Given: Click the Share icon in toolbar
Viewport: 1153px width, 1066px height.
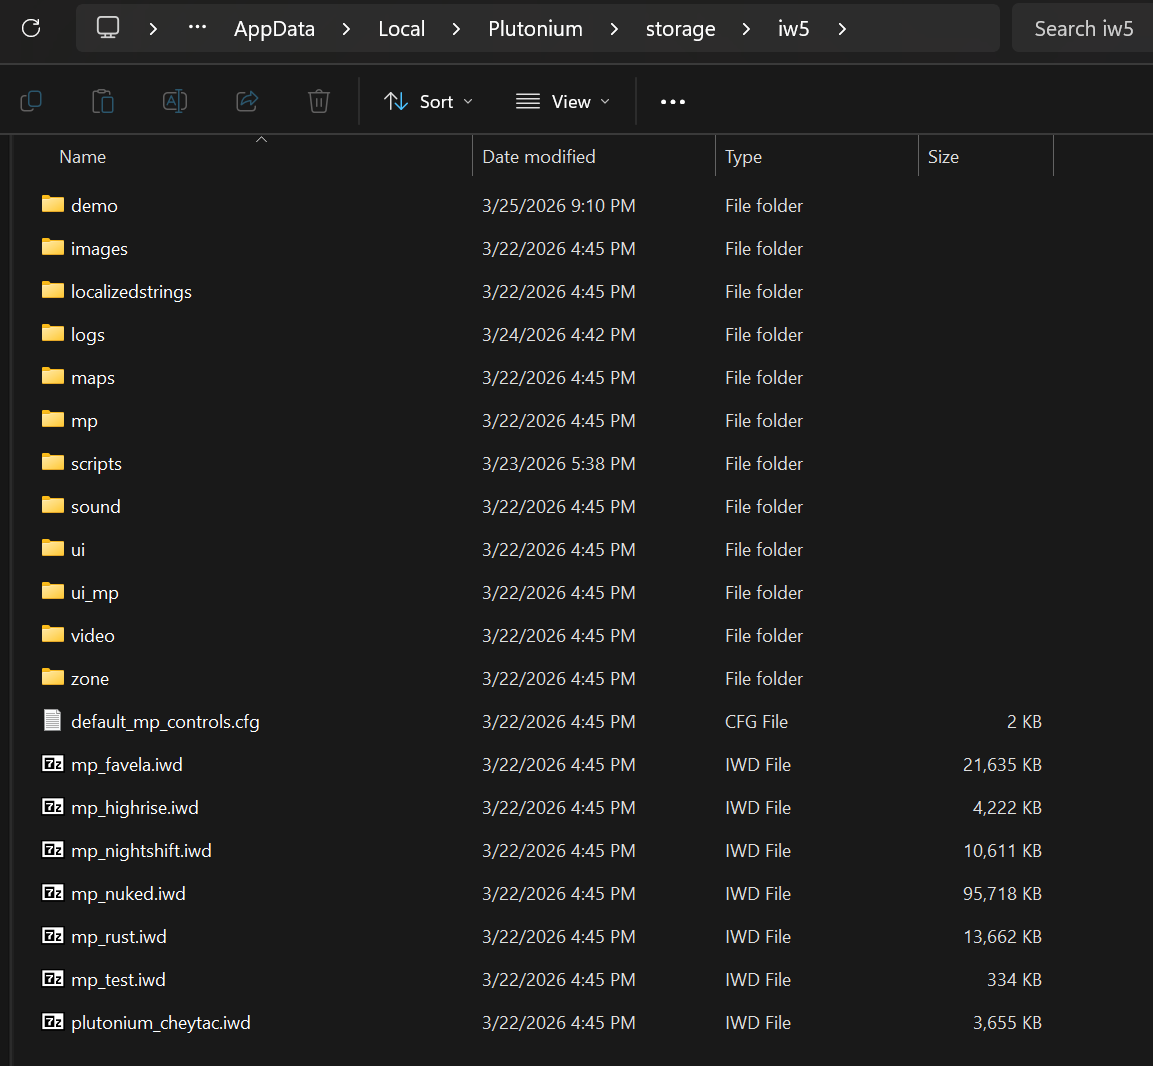Looking at the screenshot, I should click(x=247, y=101).
